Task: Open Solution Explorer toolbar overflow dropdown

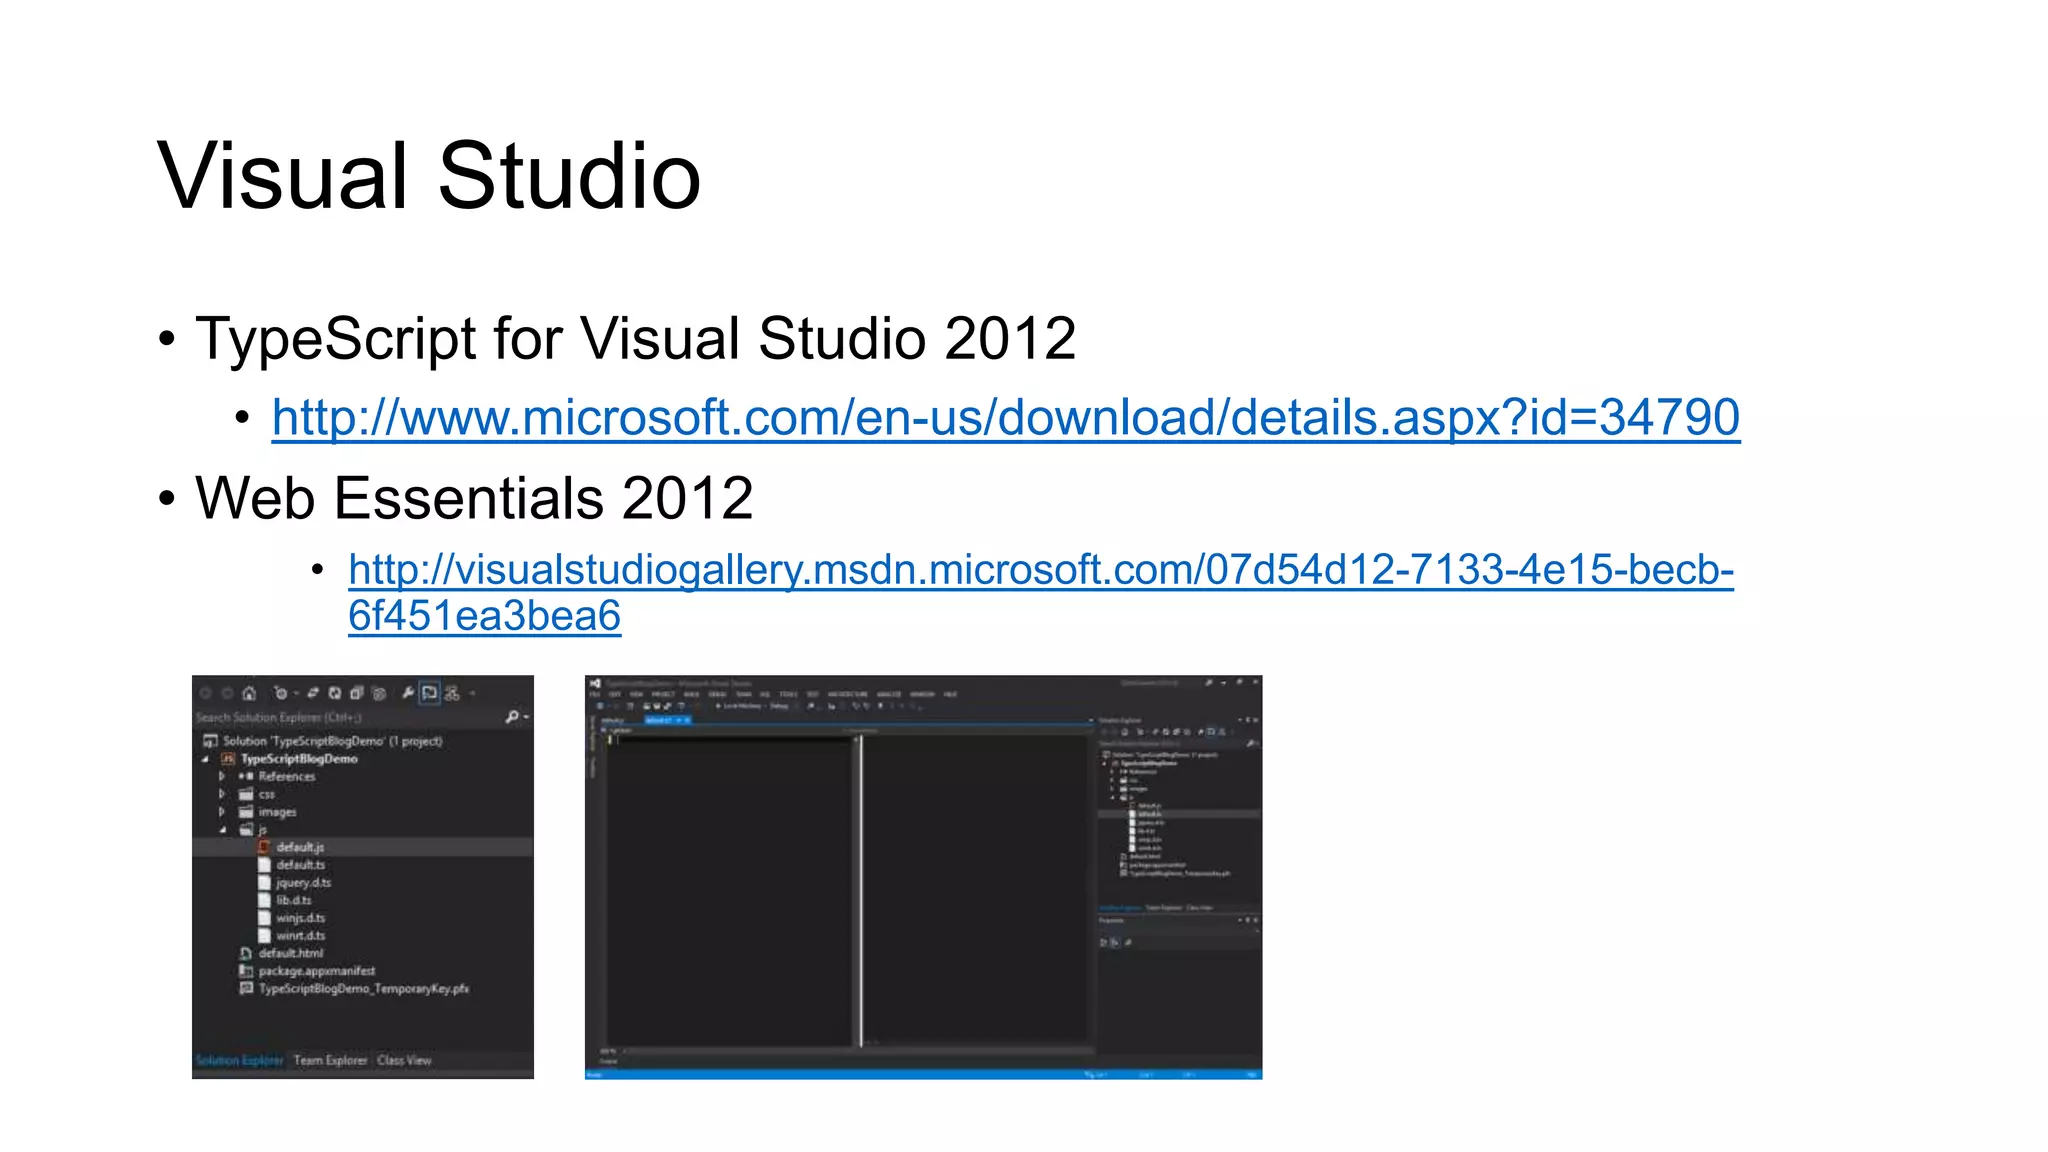Action: pyautogui.click(x=473, y=692)
